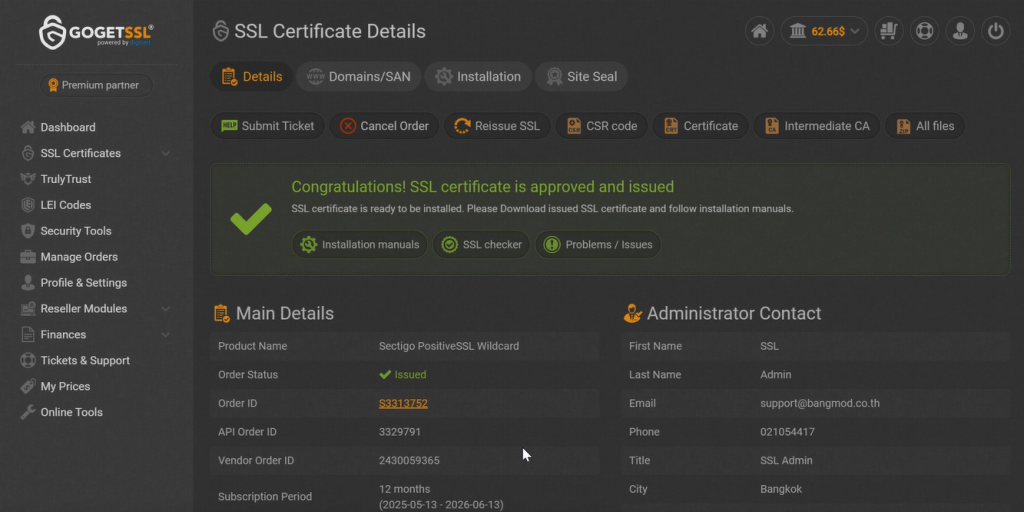Click the Reissue SSL button
Image resolution: width=1024 pixels, height=512 pixels.
pyautogui.click(x=497, y=126)
